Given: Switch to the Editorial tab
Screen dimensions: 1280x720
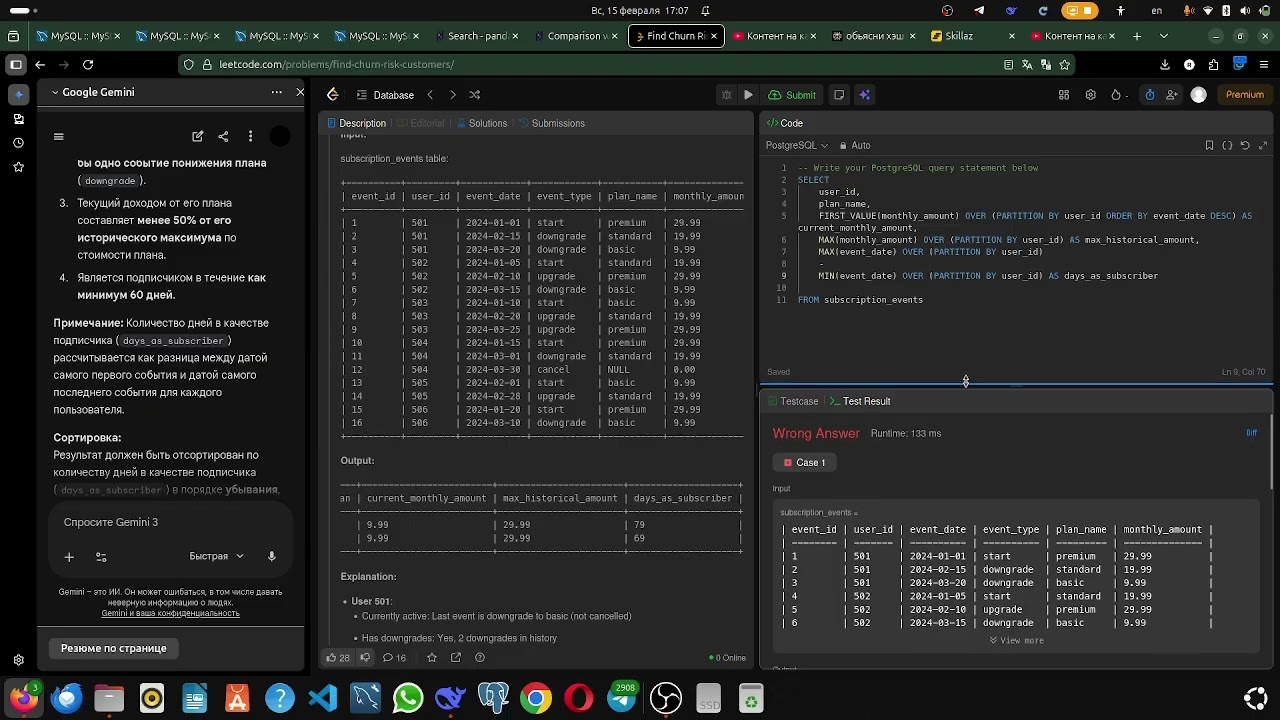Looking at the screenshot, I should click(420, 123).
